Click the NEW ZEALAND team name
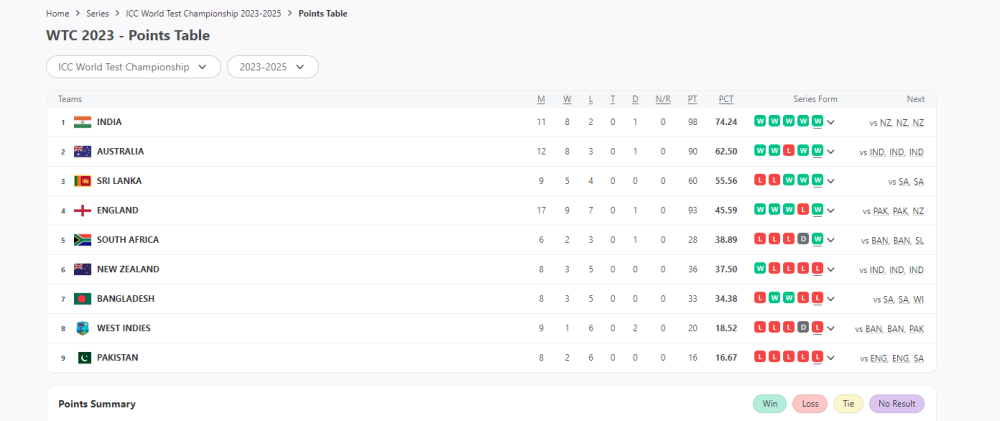The width and height of the screenshot is (1000, 421). click(128, 270)
